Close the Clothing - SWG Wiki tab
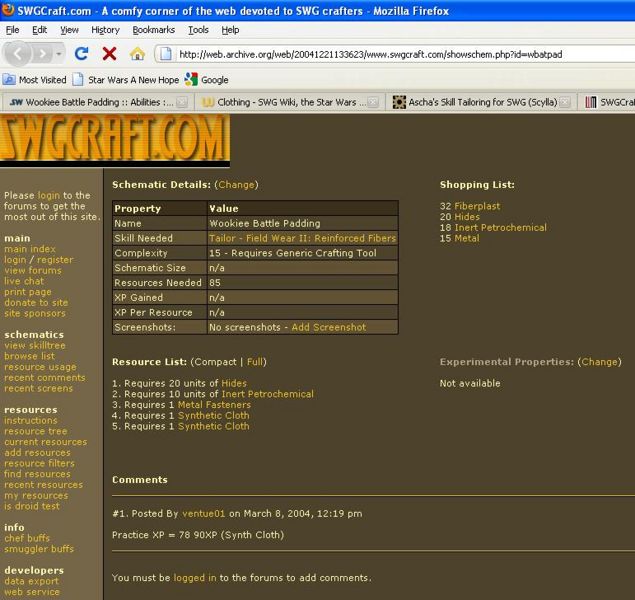635x600 pixels. point(373,102)
